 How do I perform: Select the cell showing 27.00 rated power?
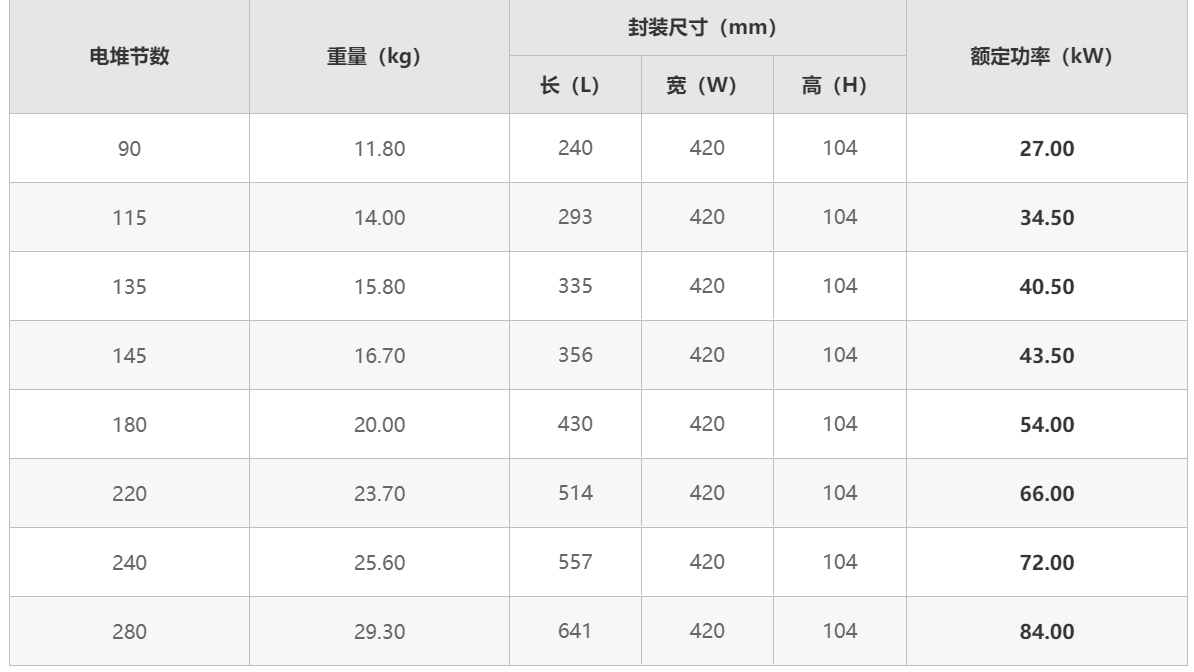tap(1046, 149)
